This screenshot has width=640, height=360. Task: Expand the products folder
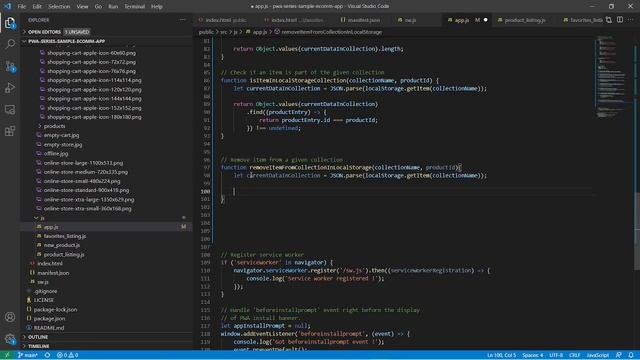(x=54, y=126)
